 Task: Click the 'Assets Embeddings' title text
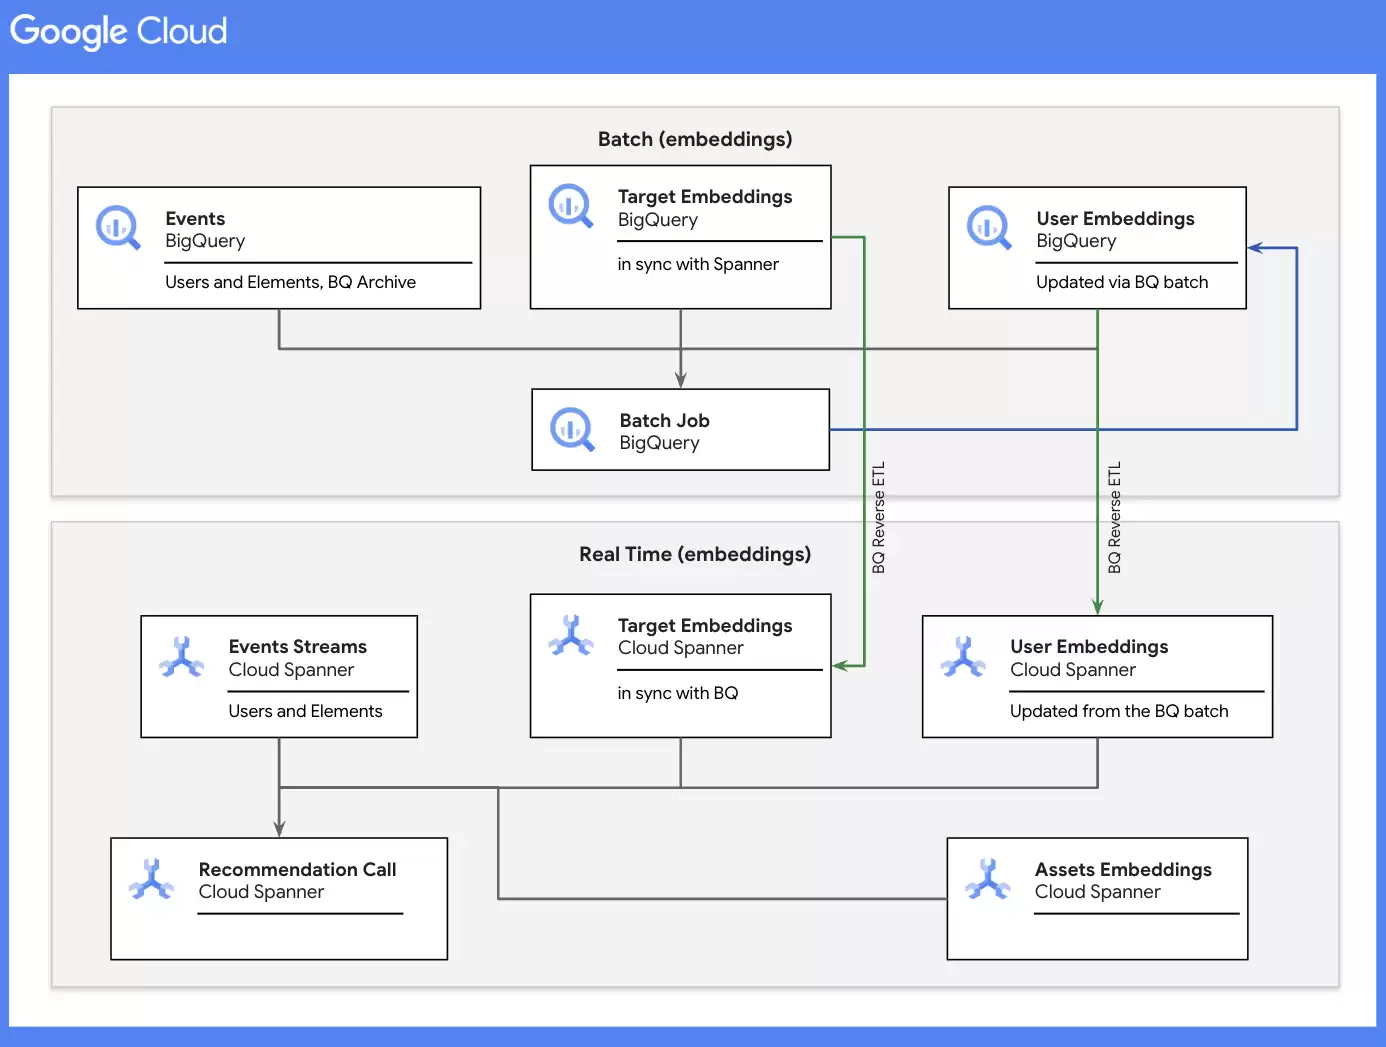point(1123,870)
